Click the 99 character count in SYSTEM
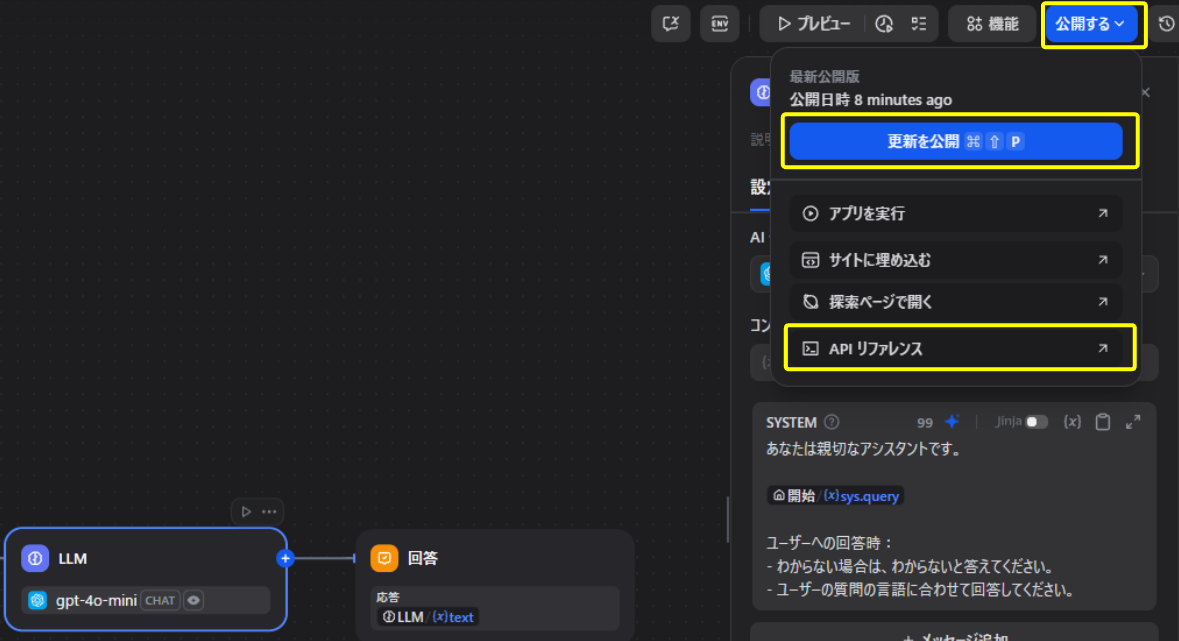 pos(925,423)
